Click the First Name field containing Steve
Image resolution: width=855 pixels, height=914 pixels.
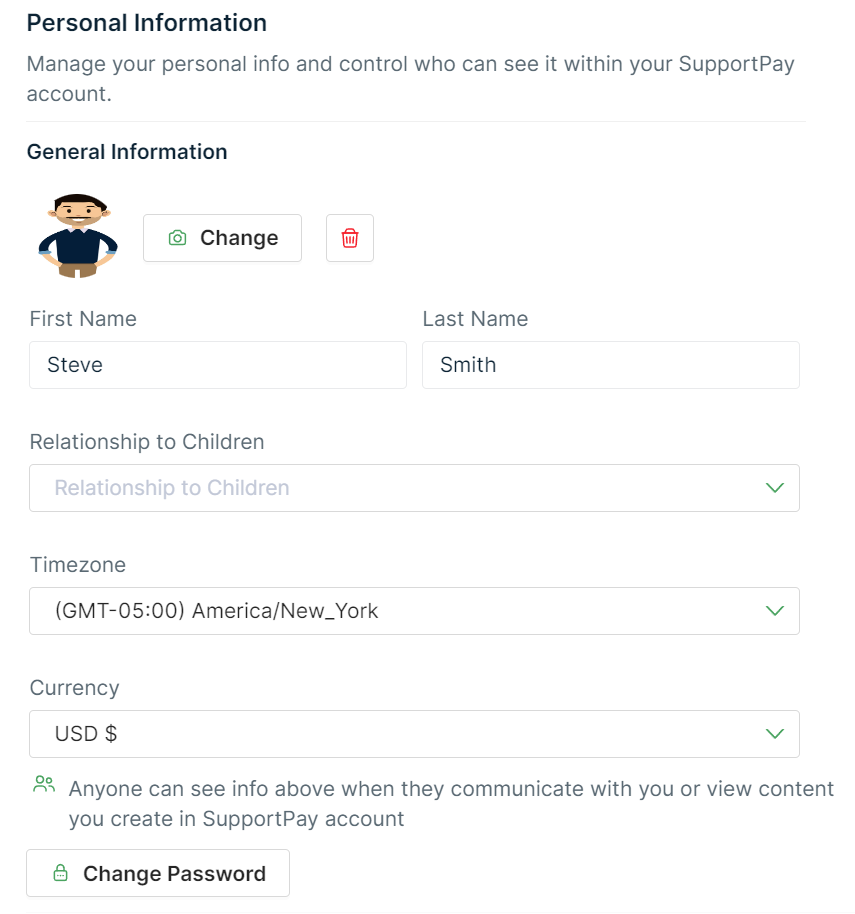(x=218, y=365)
